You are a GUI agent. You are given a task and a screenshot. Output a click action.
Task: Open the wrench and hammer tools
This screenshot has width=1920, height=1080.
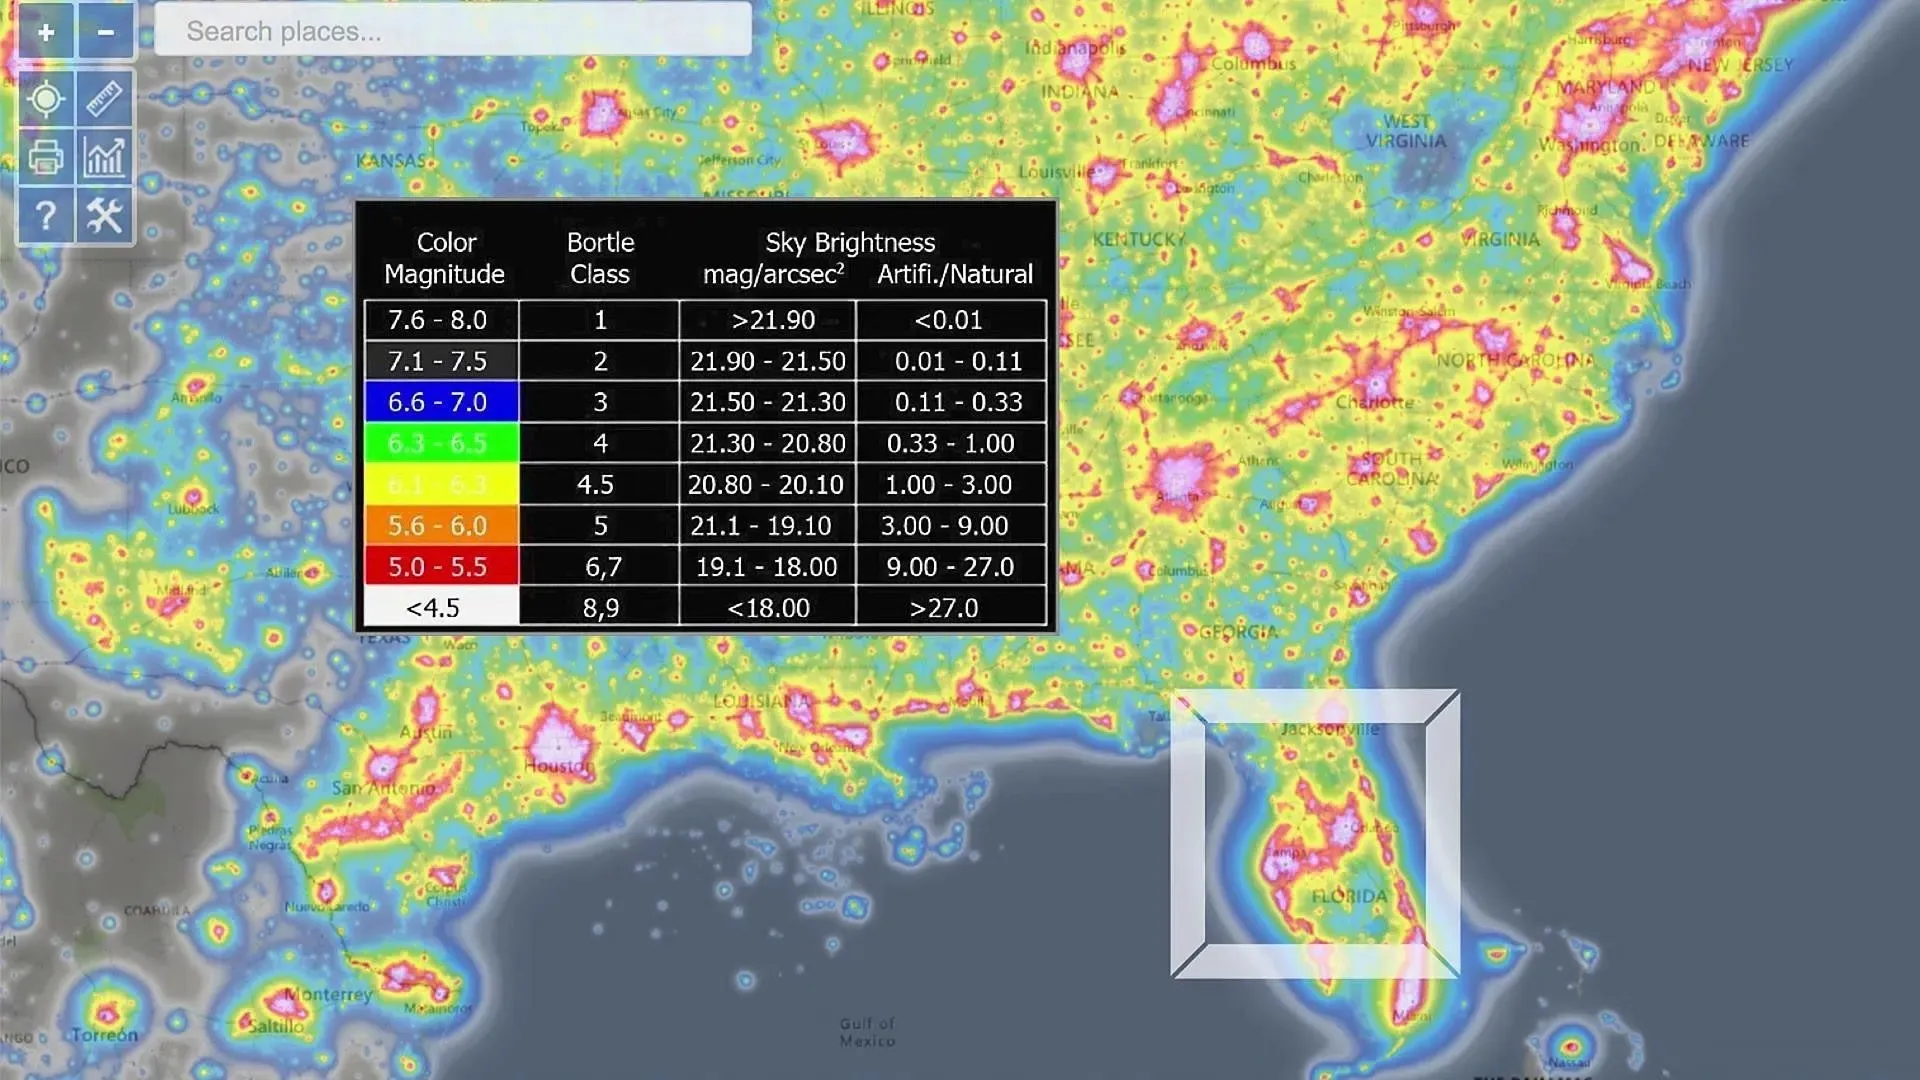tap(105, 215)
